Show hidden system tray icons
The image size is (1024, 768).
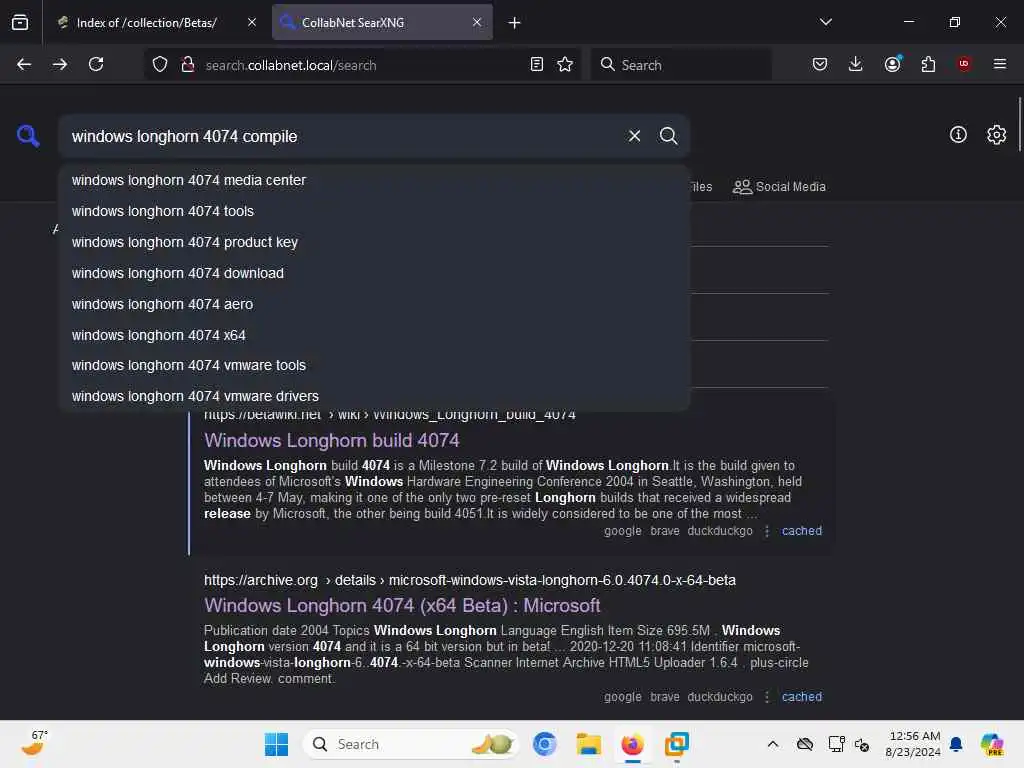(x=773, y=744)
